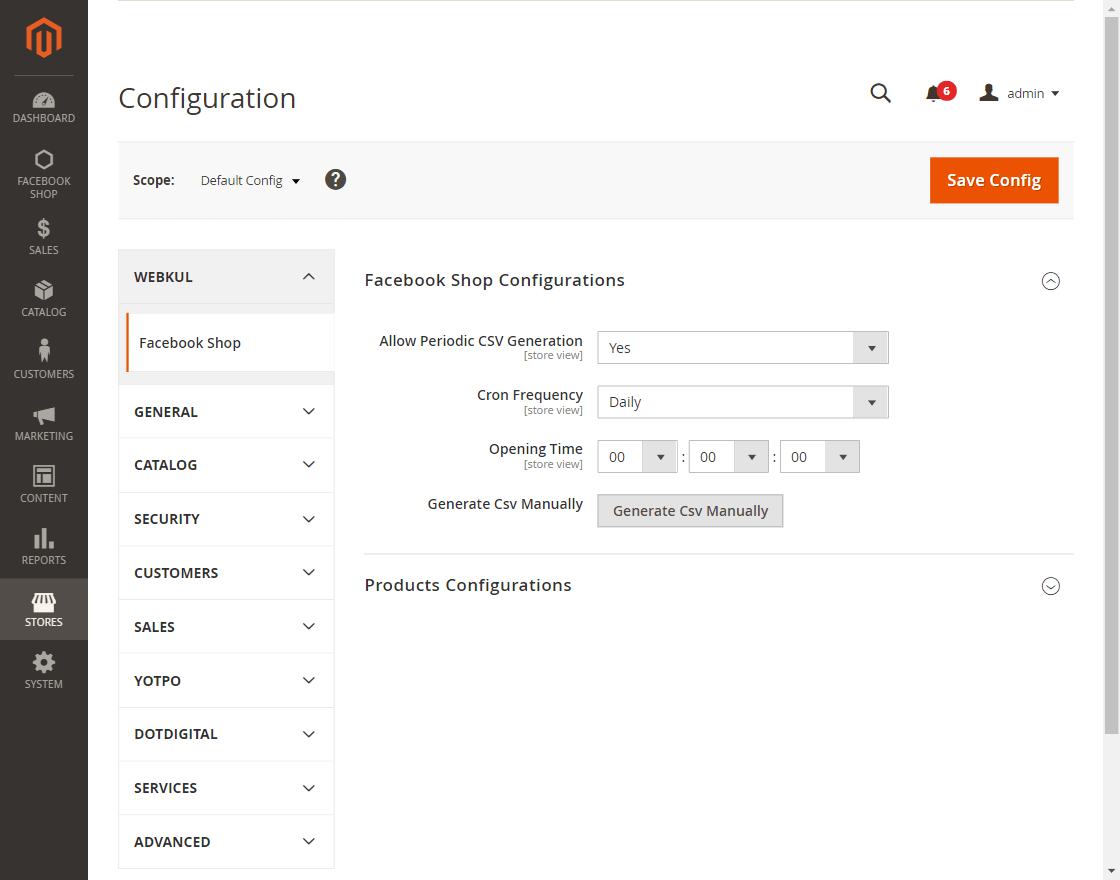Expand the CATALOG config section

(226, 465)
